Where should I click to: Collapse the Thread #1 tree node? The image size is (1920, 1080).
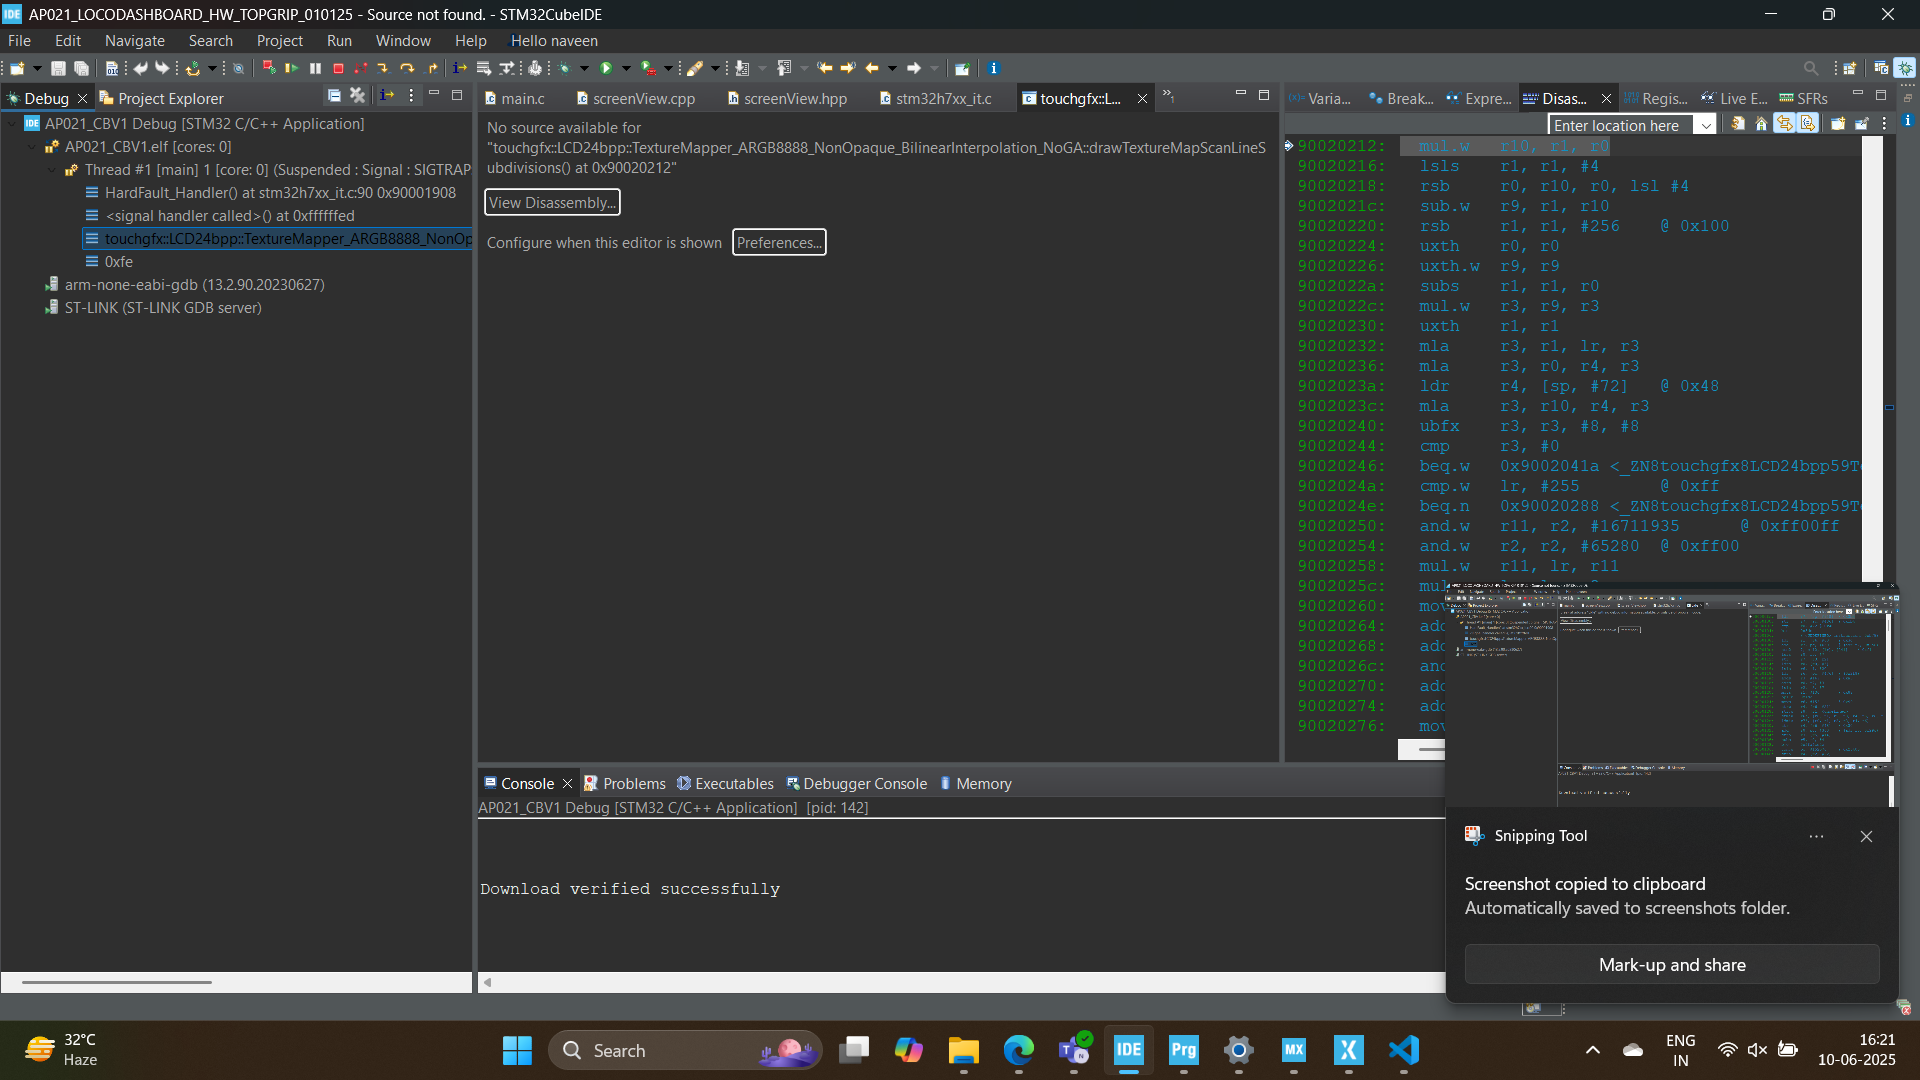pyautogui.click(x=52, y=170)
